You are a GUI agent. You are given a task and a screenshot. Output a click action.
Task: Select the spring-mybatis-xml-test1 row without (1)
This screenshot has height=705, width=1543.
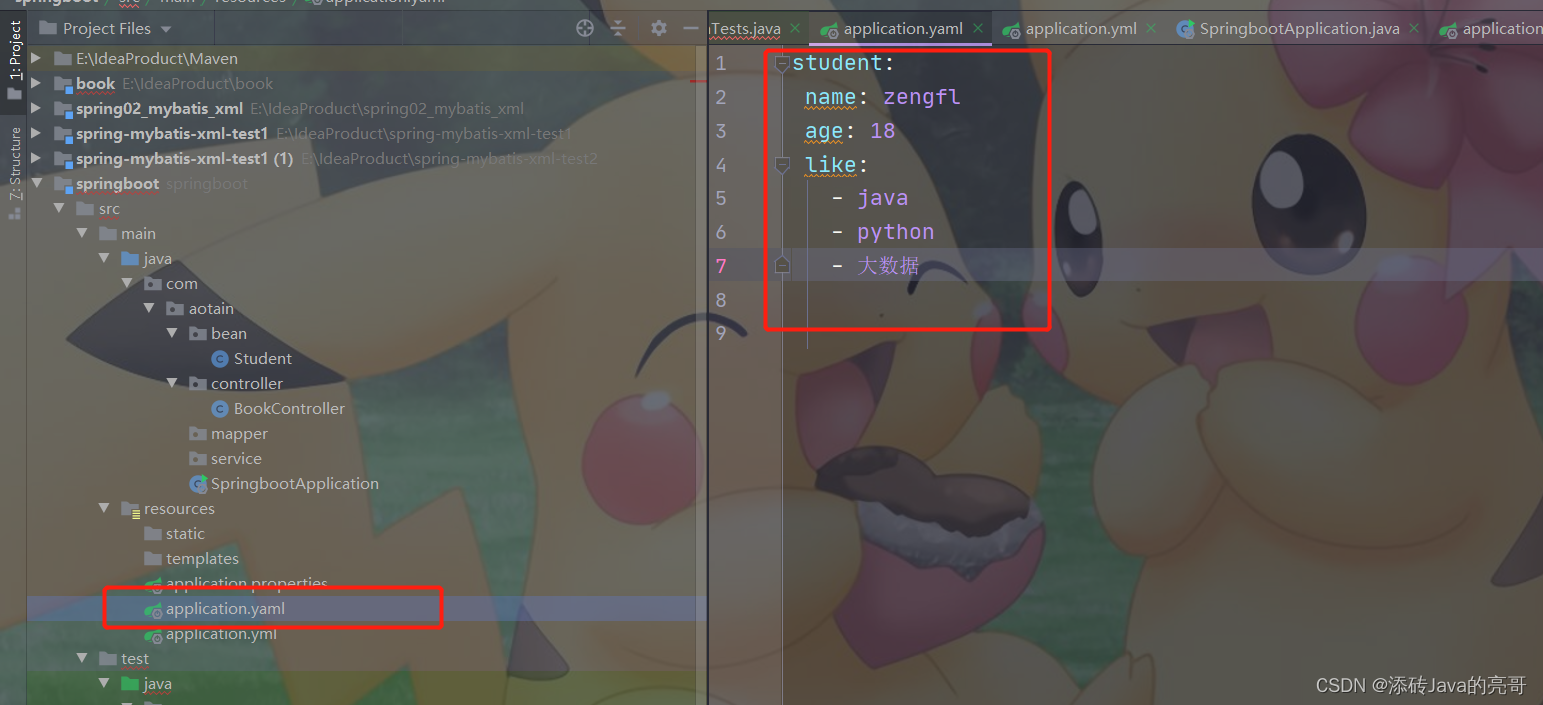point(172,134)
